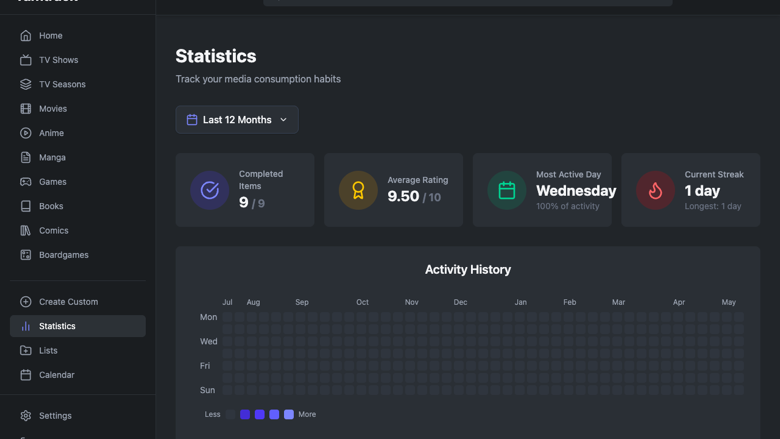Click the lightest purple legend swatch near More
Screen dimensions: 780x439
[289, 415]
